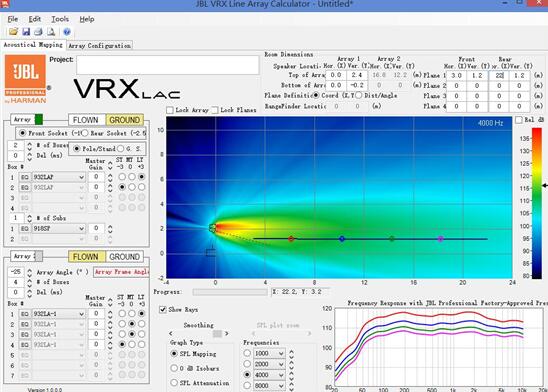Switch to the Array Configuration tab
548x392 pixels.
[x=100, y=45]
